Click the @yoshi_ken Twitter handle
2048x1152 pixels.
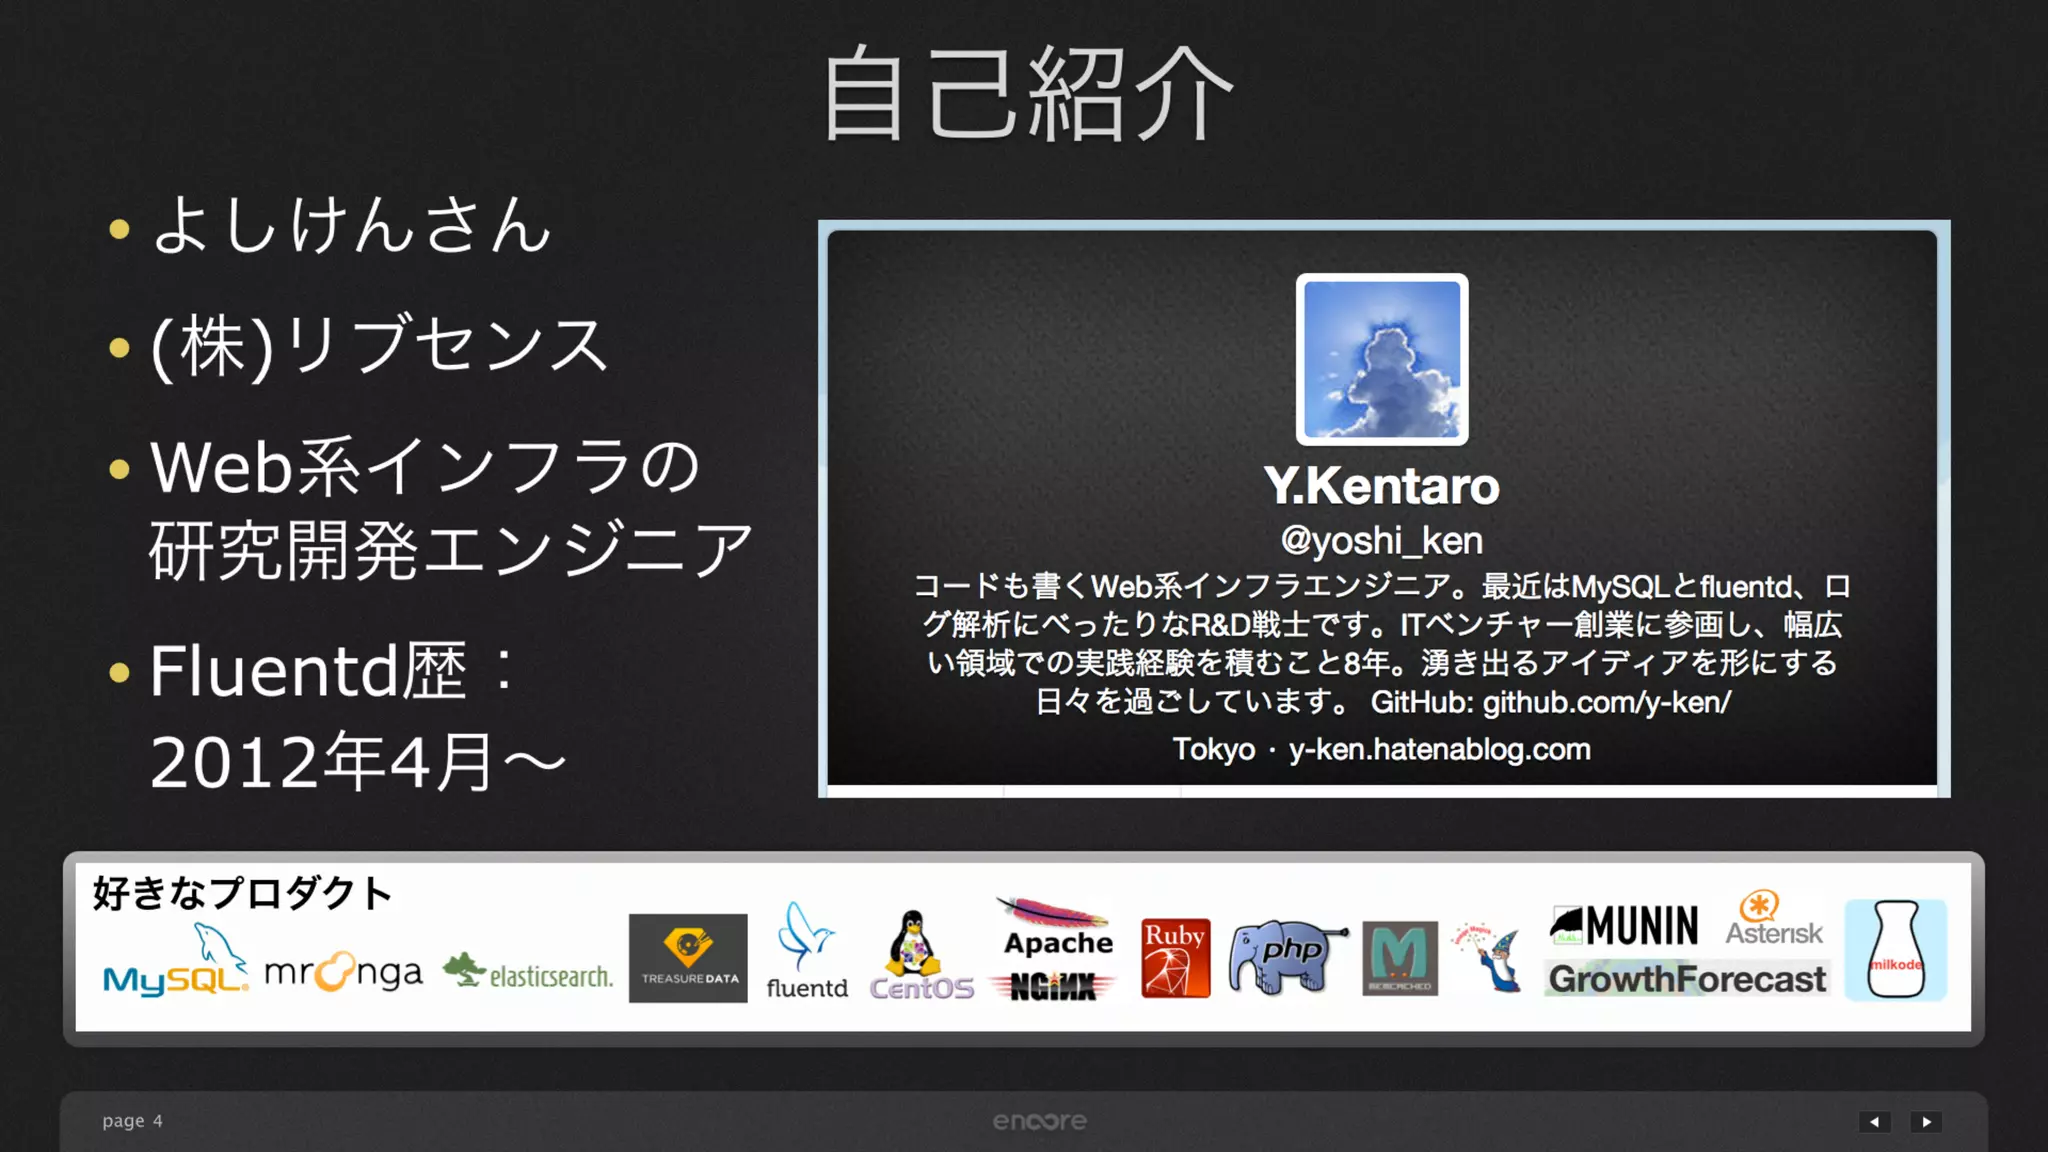[x=1381, y=541]
